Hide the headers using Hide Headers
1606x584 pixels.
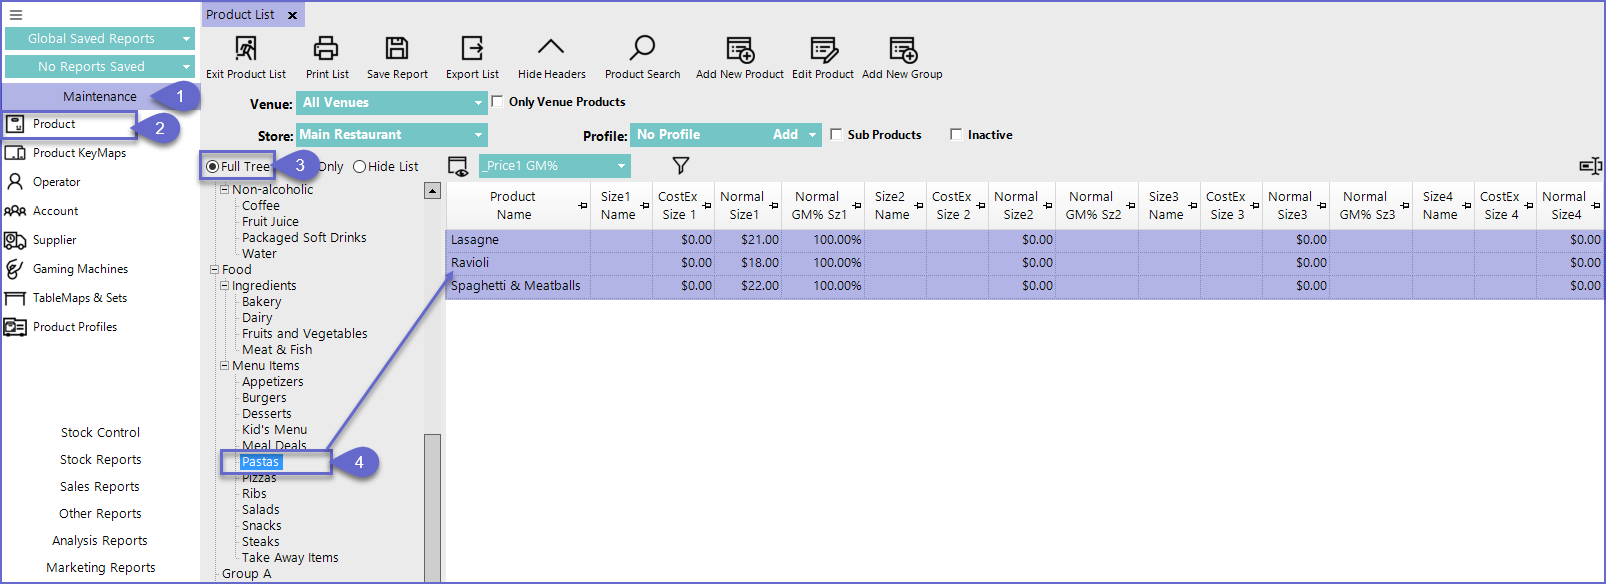(551, 48)
